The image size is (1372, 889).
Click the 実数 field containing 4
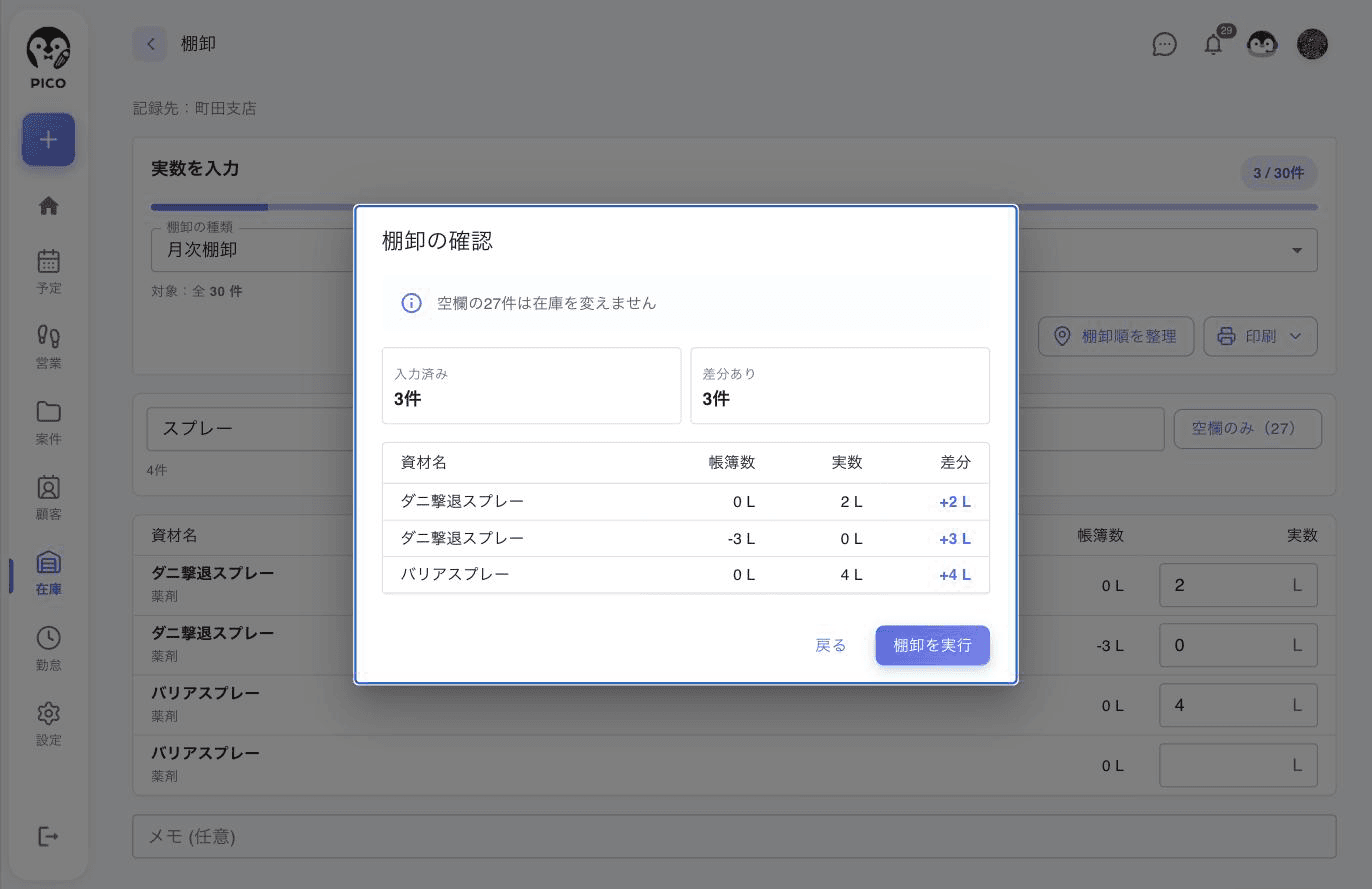coord(1238,705)
